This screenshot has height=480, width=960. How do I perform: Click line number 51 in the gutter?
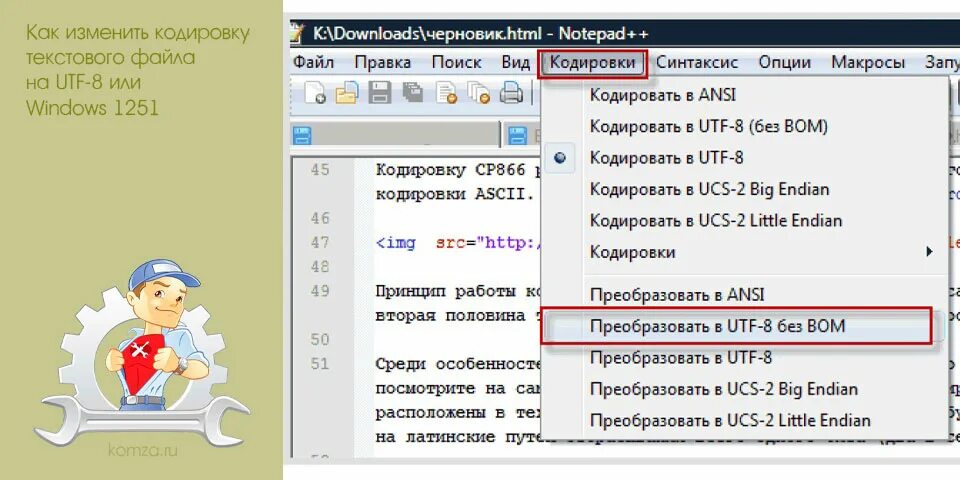tap(320, 364)
